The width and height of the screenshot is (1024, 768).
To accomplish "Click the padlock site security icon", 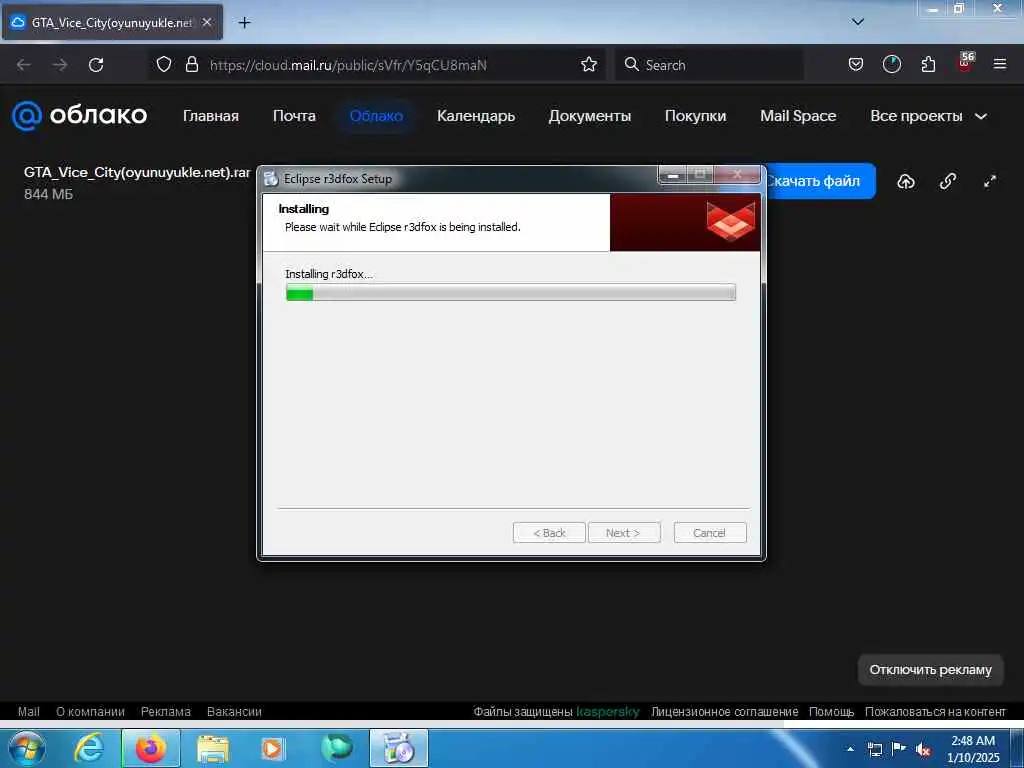I will point(191,64).
